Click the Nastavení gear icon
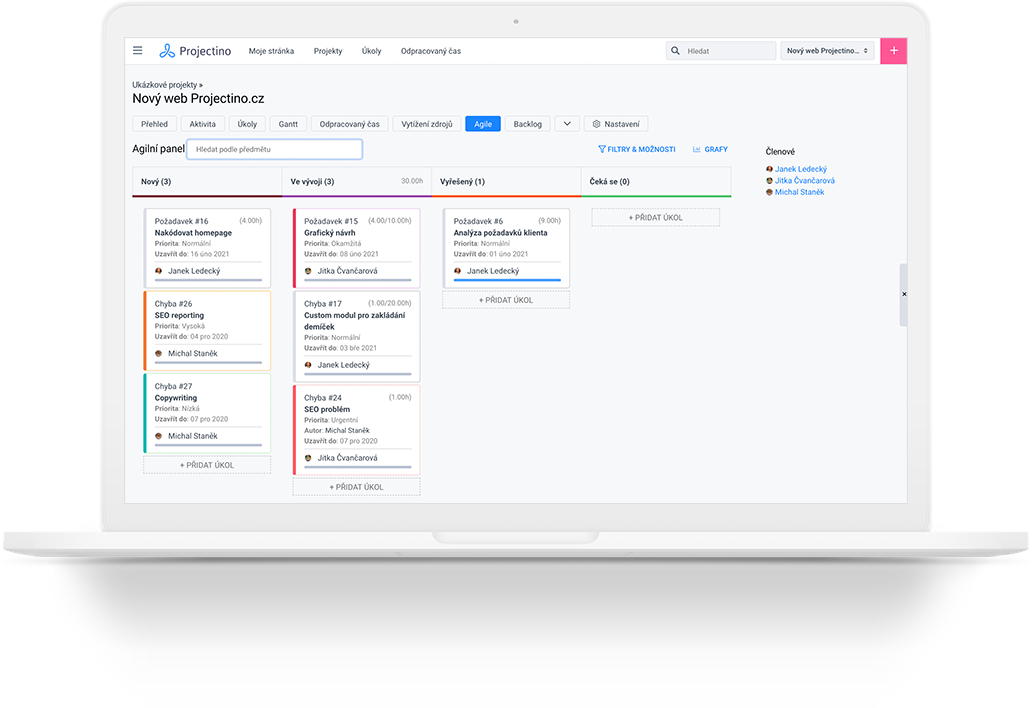Screen dimensions: 1032x708 (x=596, y=124)
